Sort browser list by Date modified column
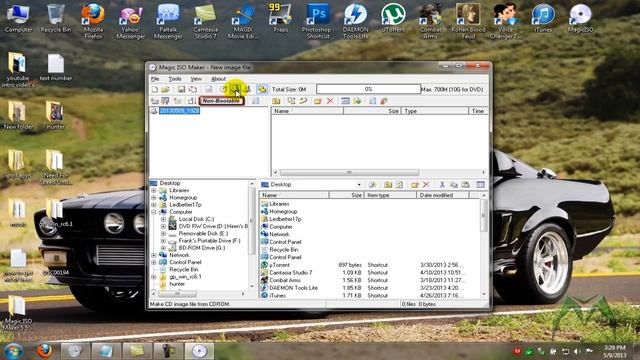640x360 pixels. coord(442,196)
